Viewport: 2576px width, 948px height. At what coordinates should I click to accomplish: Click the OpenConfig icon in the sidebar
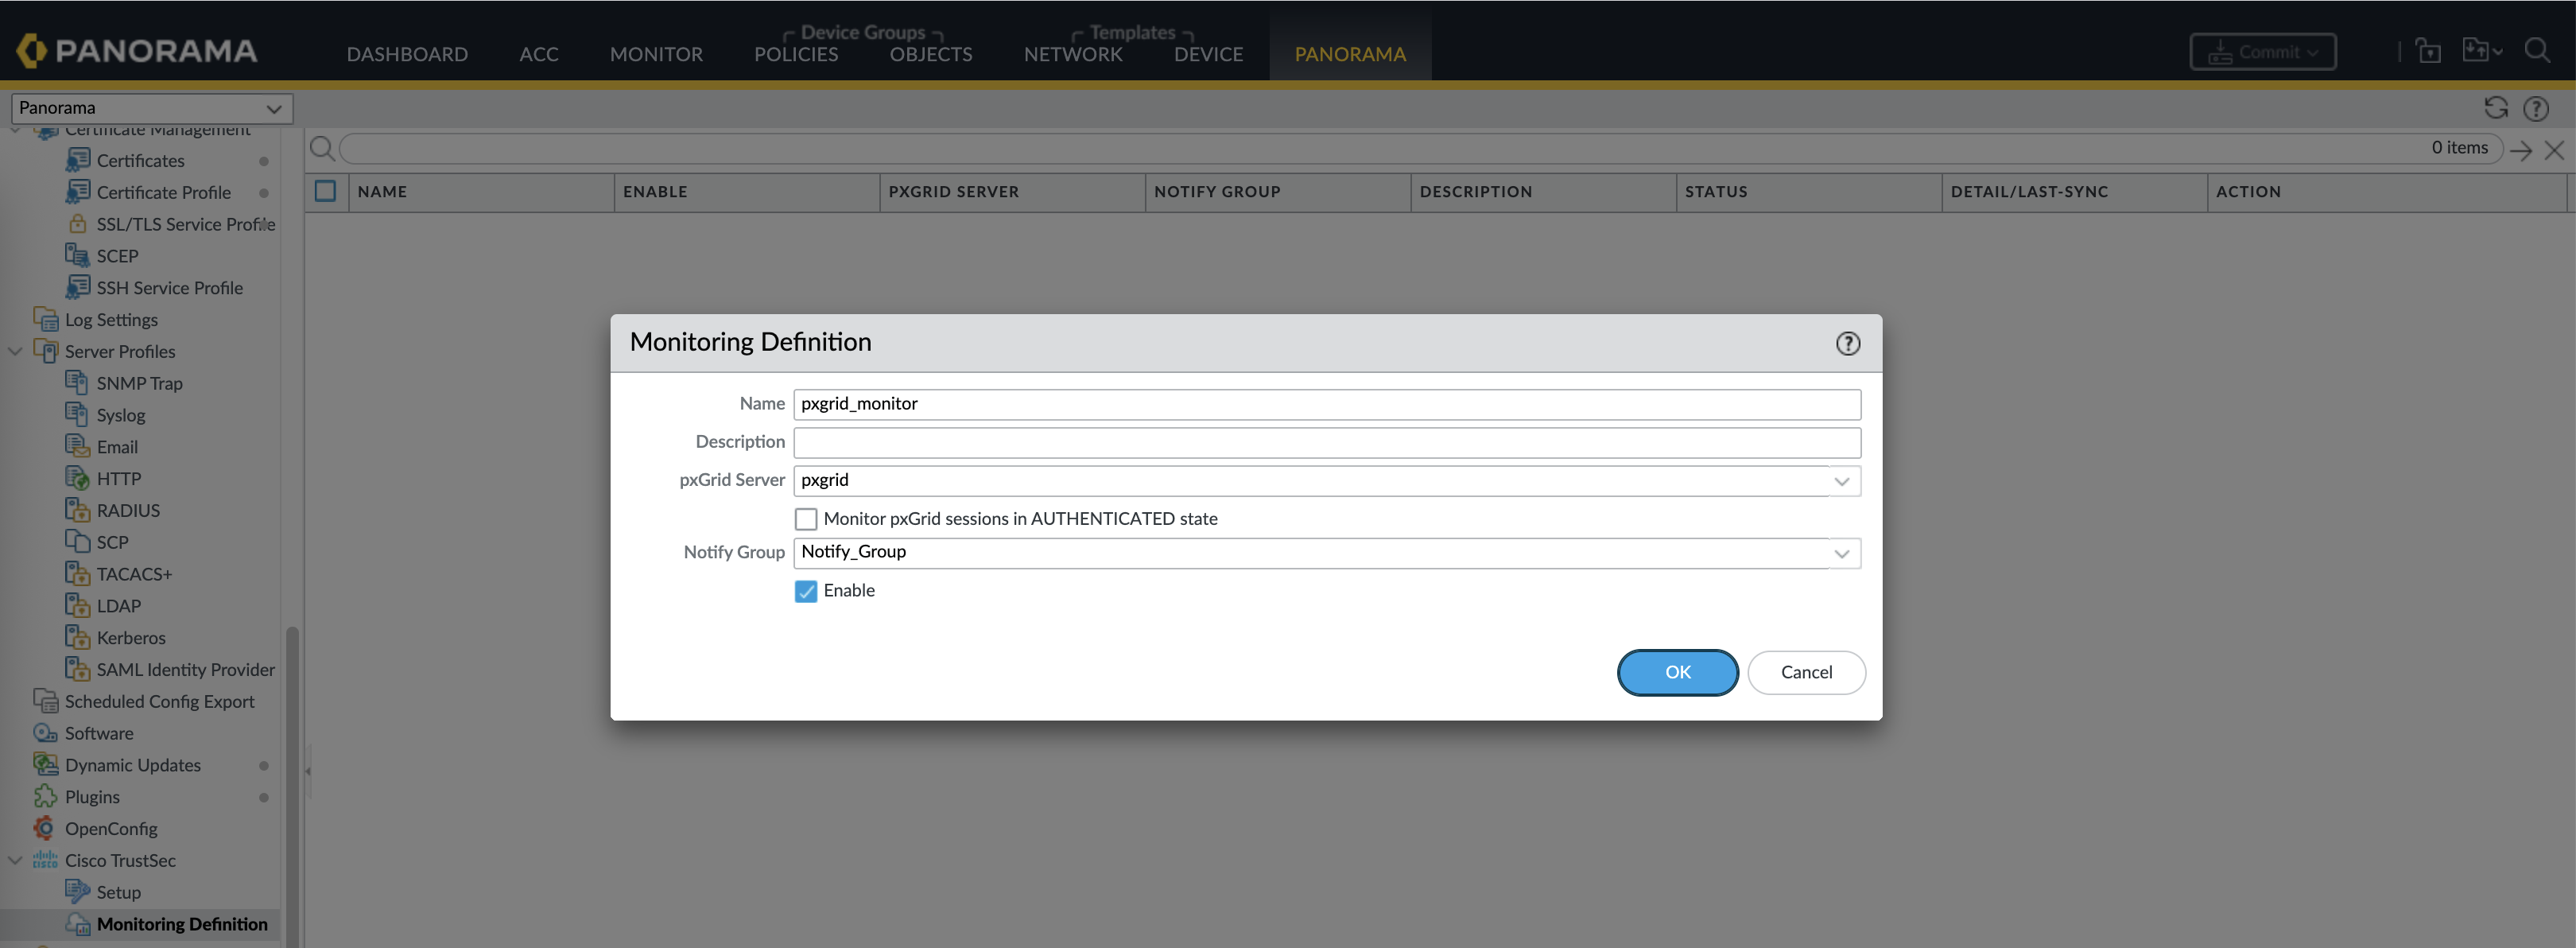point(44,828)
